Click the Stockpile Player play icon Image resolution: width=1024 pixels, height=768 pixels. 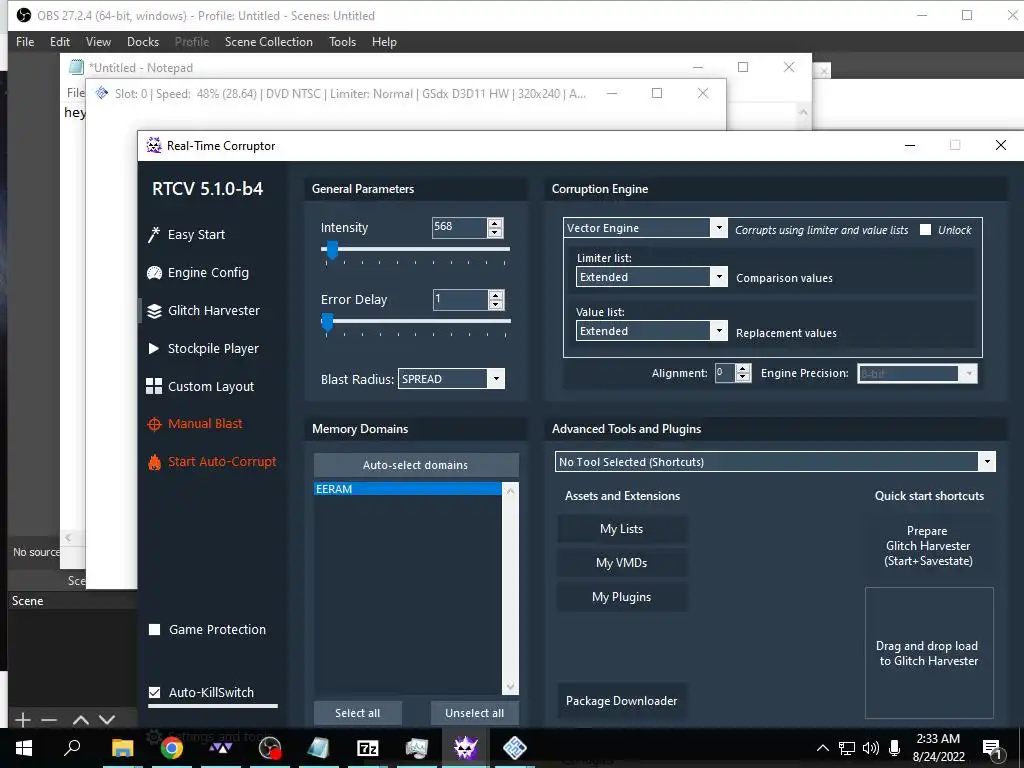pyautogui.click(x=154, y=349)
